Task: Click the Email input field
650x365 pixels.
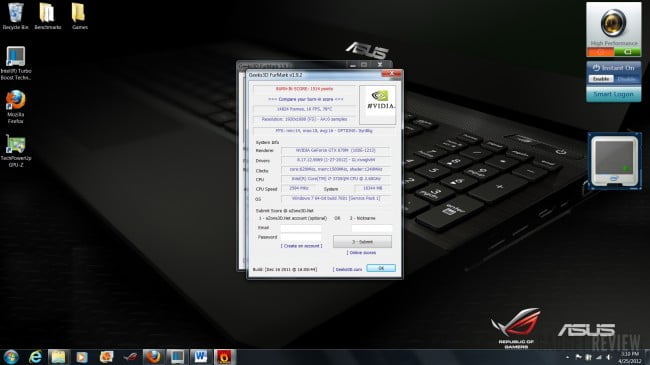Action: coord(301,228)
